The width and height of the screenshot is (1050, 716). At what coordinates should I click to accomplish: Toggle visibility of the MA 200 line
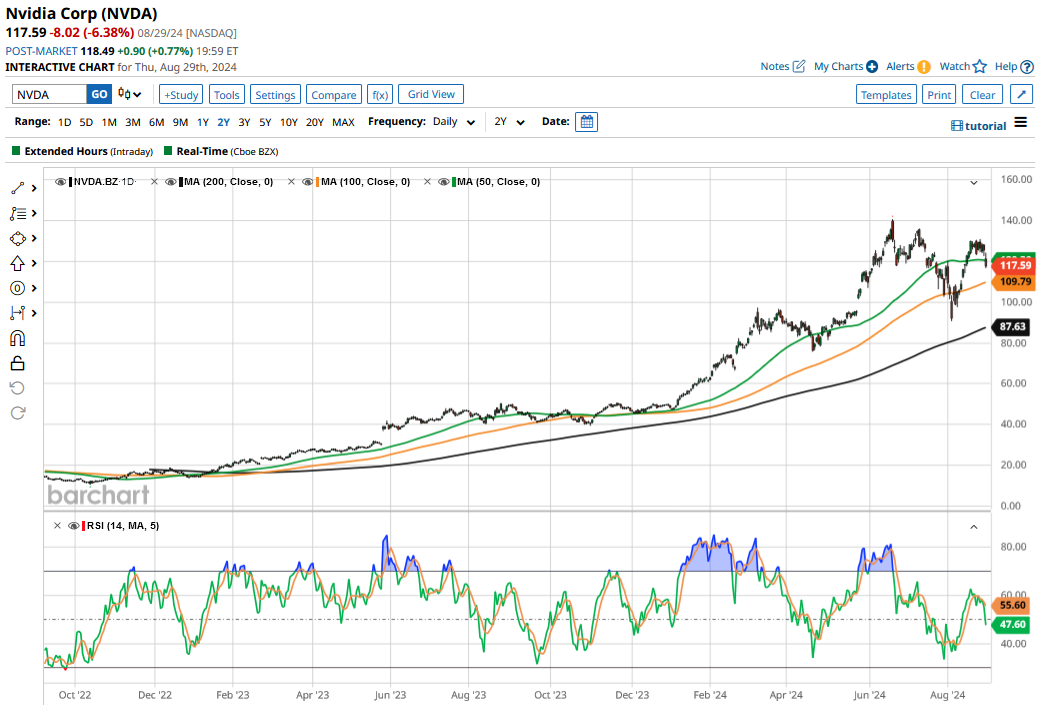pos(172,182)
